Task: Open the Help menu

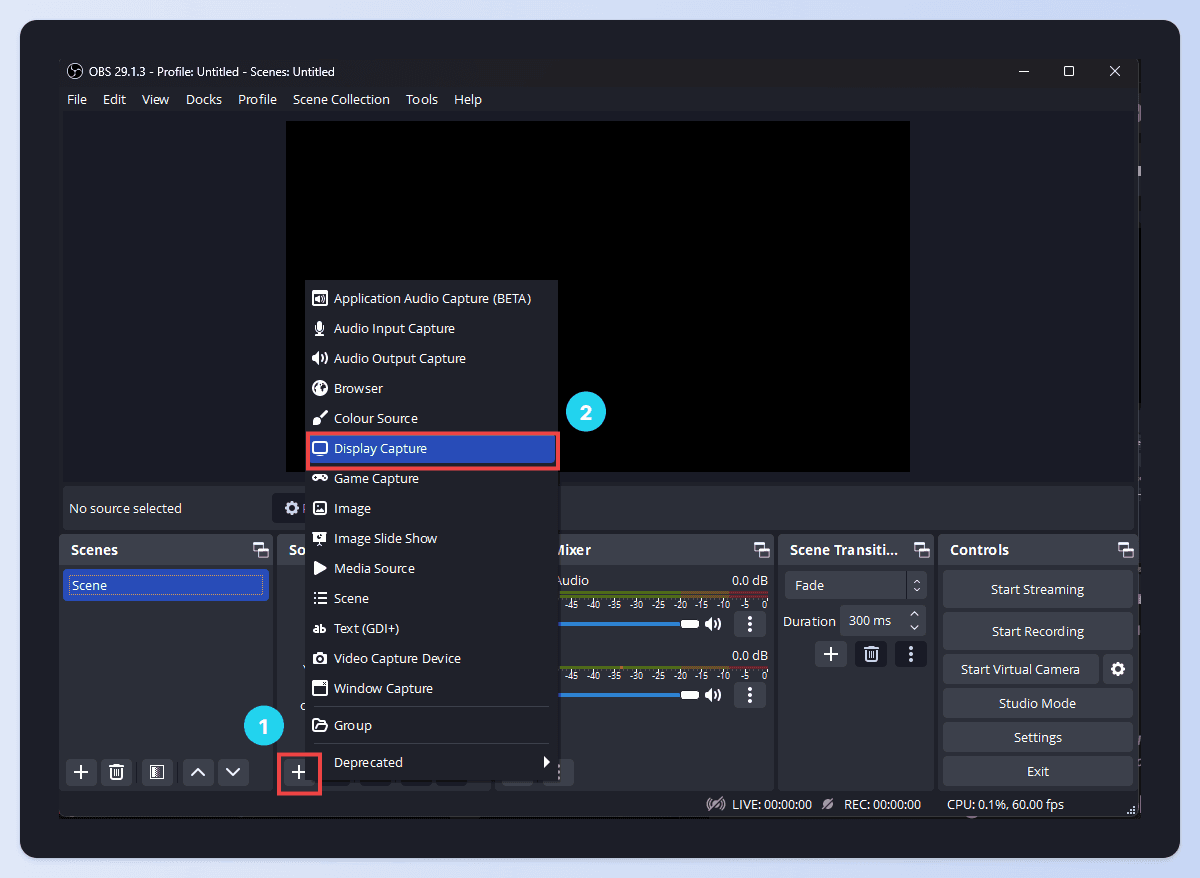Action: pyautogui.click(x=468, y=99)
